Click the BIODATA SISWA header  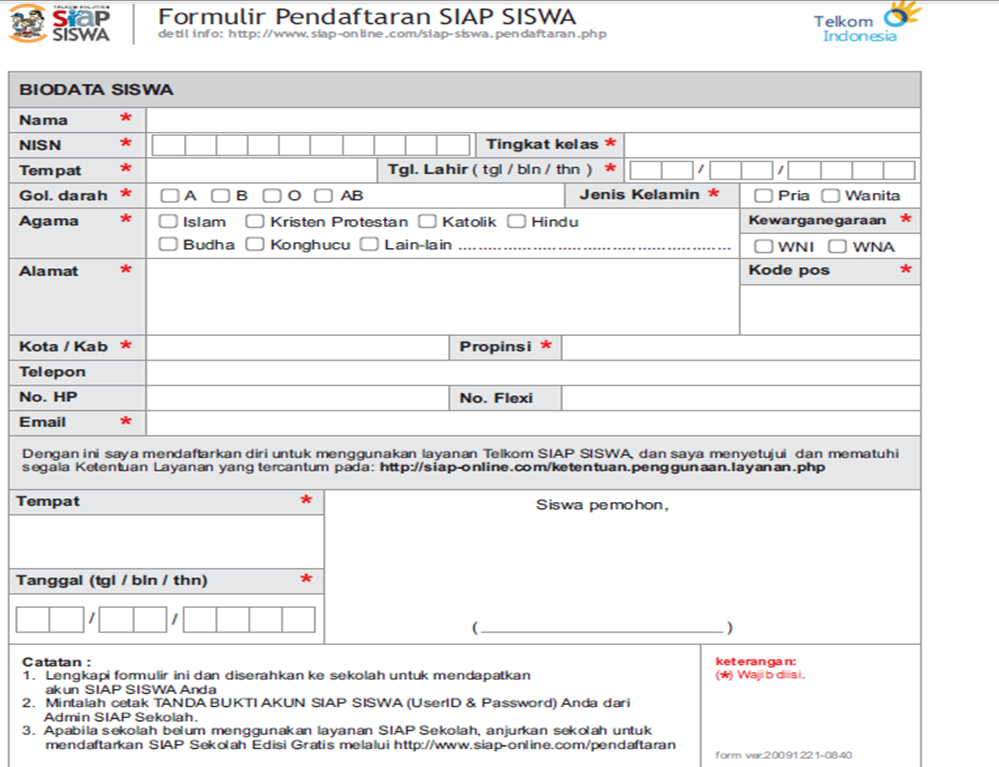coord(464,89)
